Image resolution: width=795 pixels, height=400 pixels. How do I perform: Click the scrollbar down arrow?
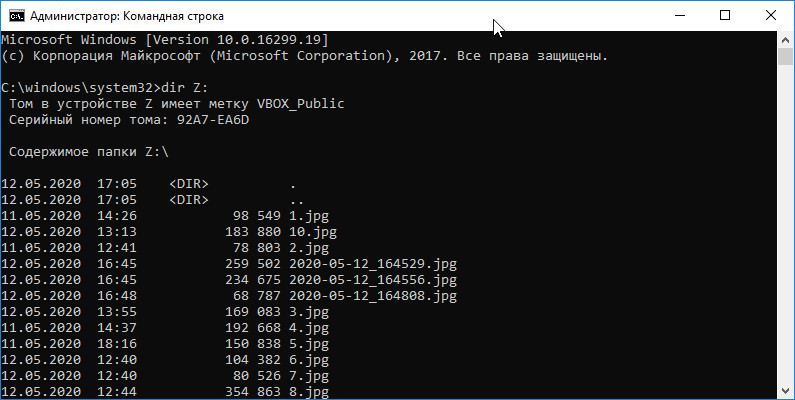click(x=785, y=390)
